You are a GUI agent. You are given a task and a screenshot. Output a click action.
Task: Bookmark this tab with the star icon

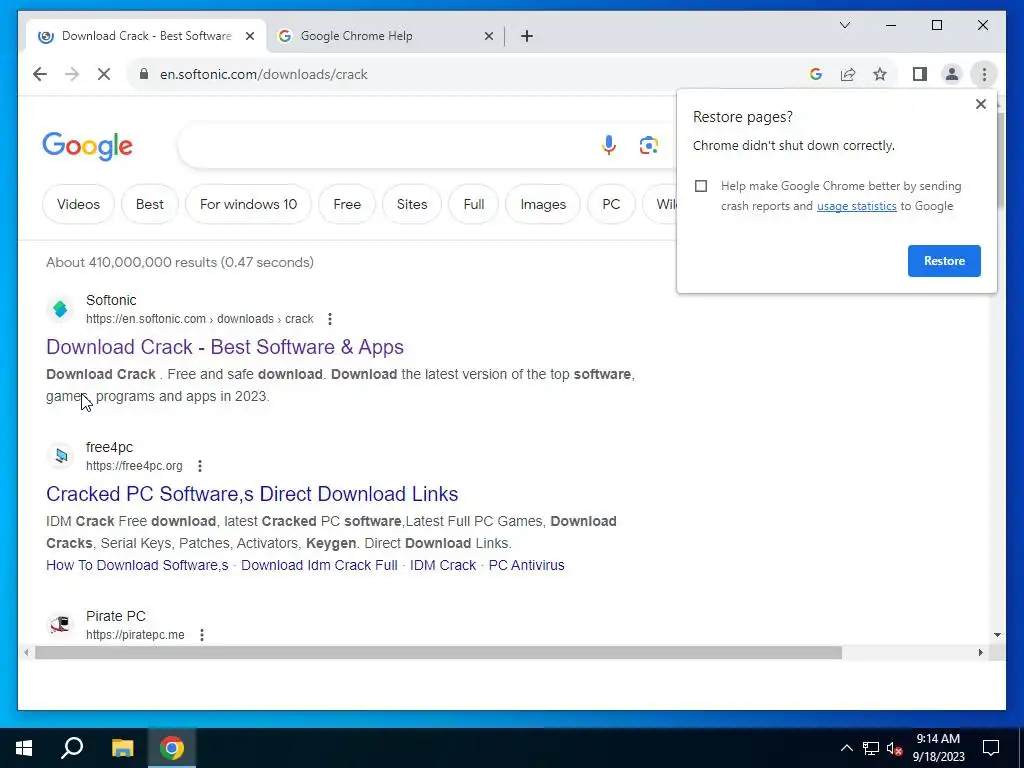point(880,74)
